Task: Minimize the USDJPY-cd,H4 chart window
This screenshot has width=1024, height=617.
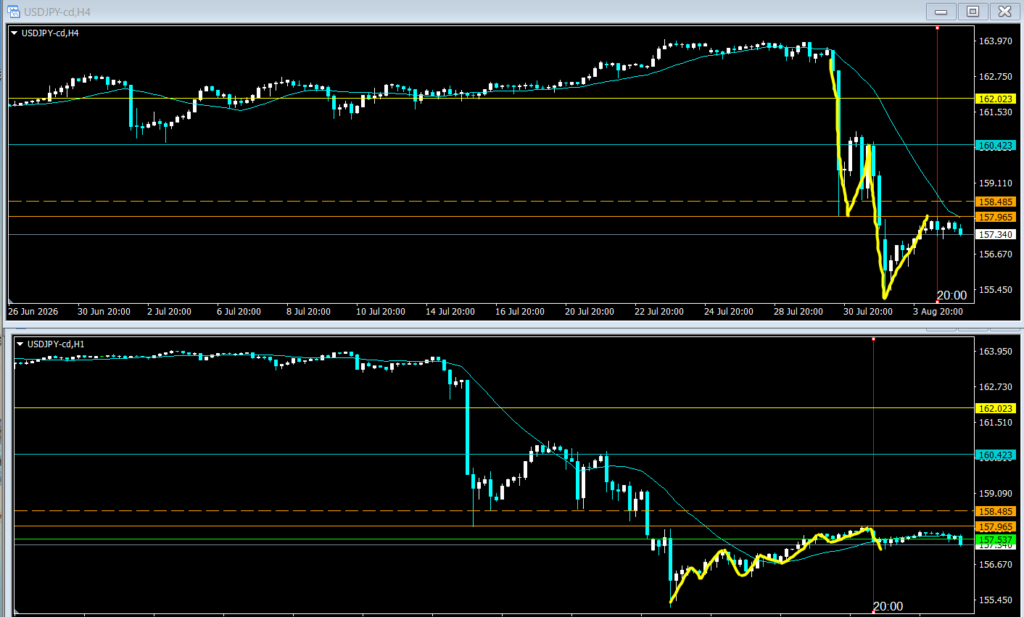Action: (941, 11)
